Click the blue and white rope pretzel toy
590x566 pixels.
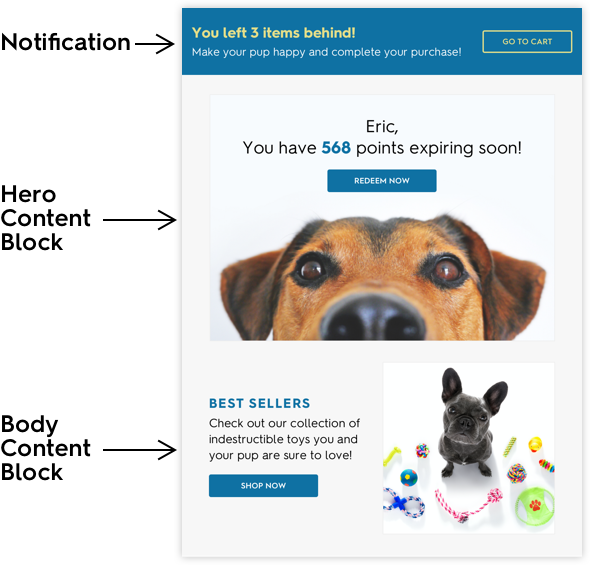point(404,503)
